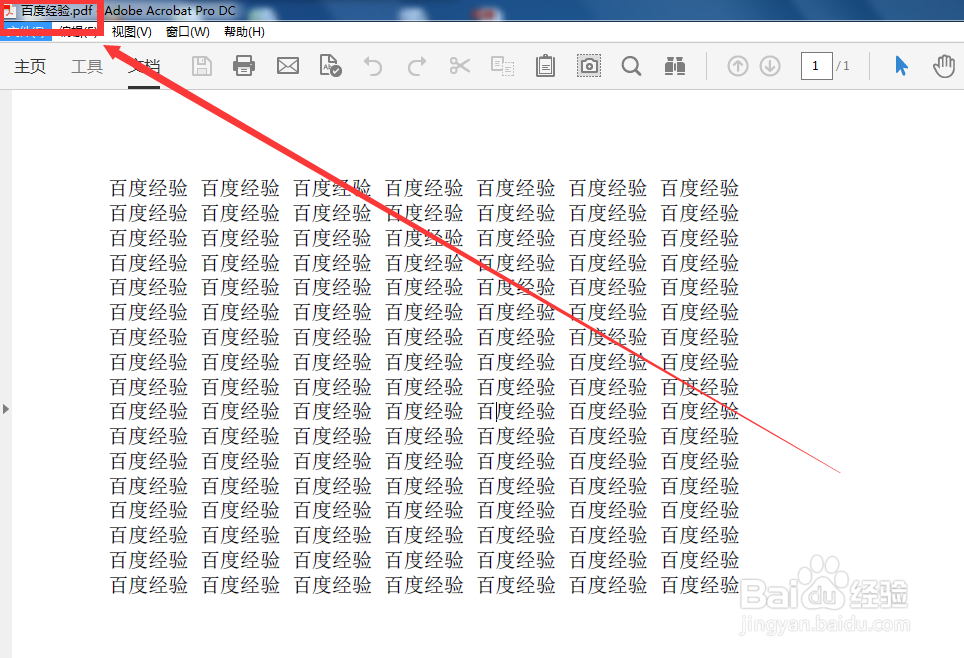Go to next page down arrow

[770, 66]
